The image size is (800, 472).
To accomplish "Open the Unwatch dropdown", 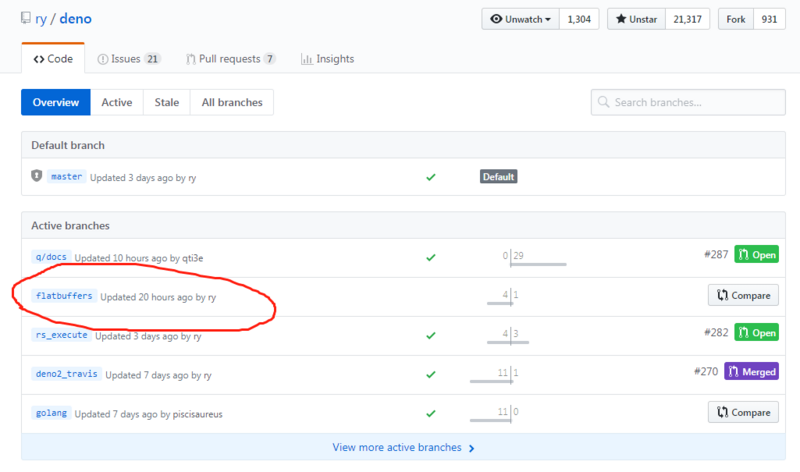I will 520,19.
